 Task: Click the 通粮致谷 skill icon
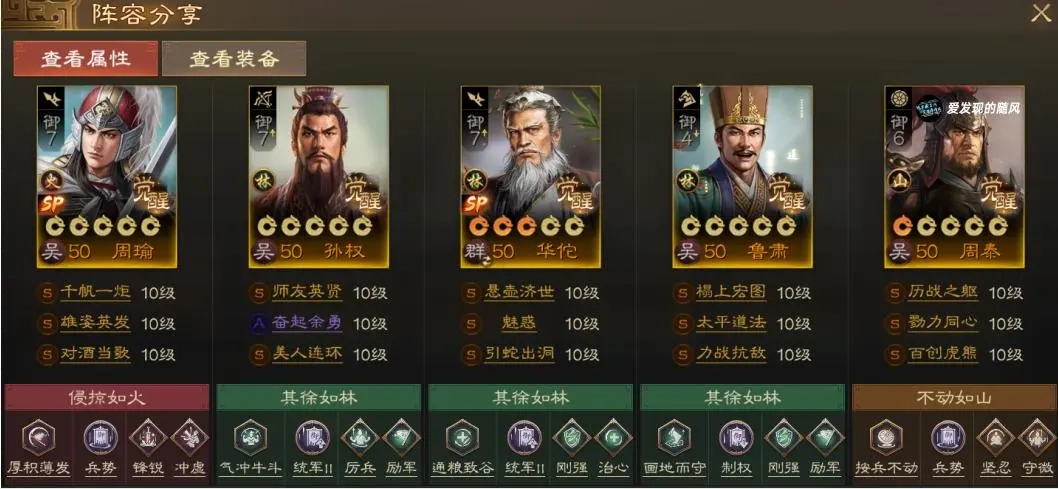[x=462, y=437]
